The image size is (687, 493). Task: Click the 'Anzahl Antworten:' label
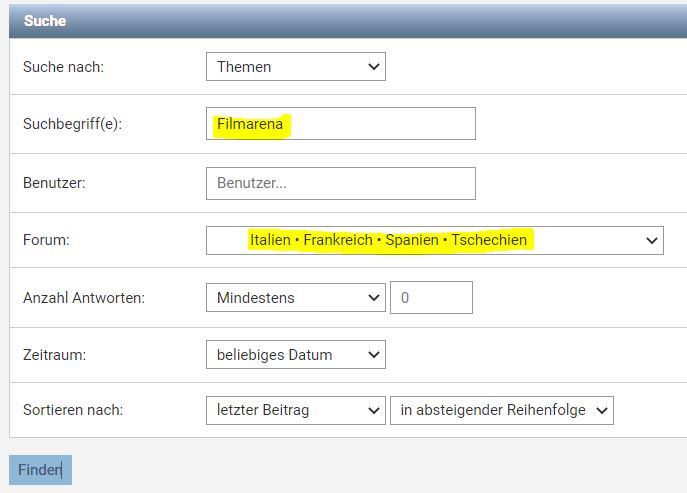coord(84,298)
